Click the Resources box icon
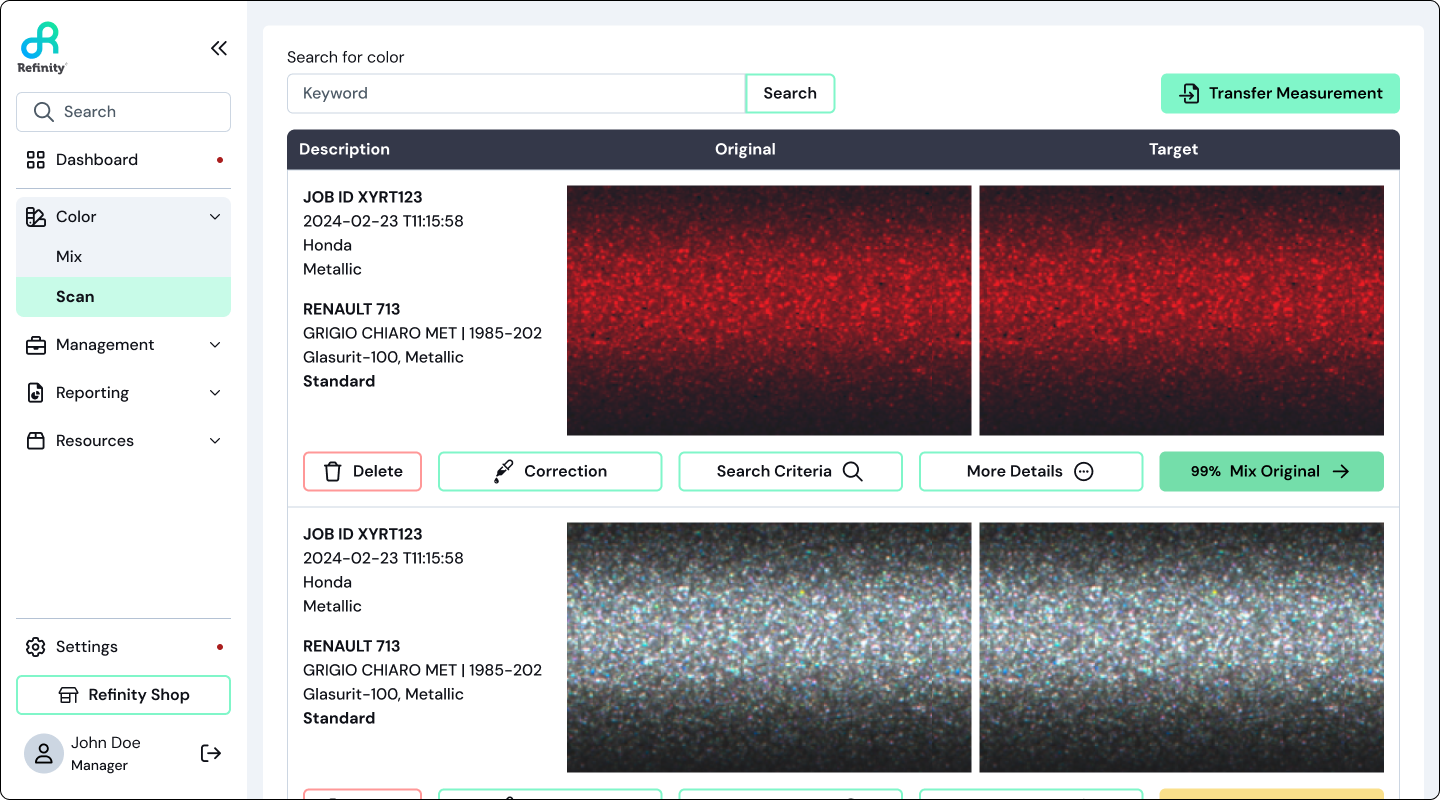The width and height of the screenshot is (1440, 800). [36, 441]
